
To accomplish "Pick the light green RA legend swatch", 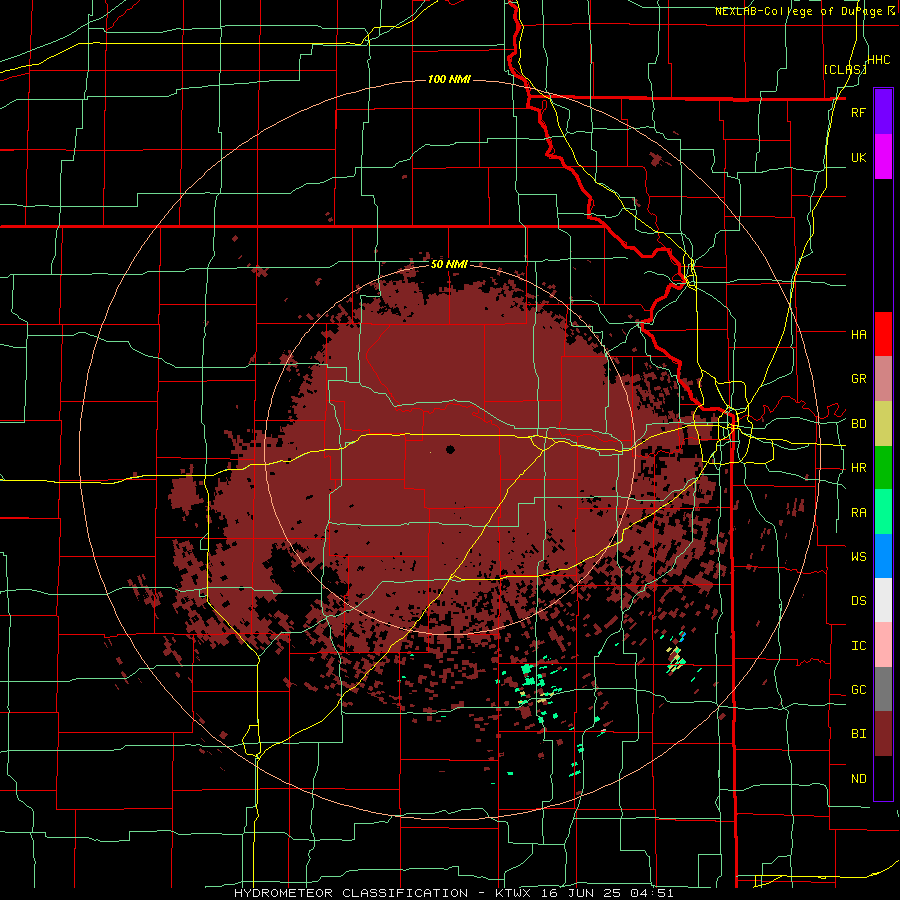I will (x=883, y=512).
